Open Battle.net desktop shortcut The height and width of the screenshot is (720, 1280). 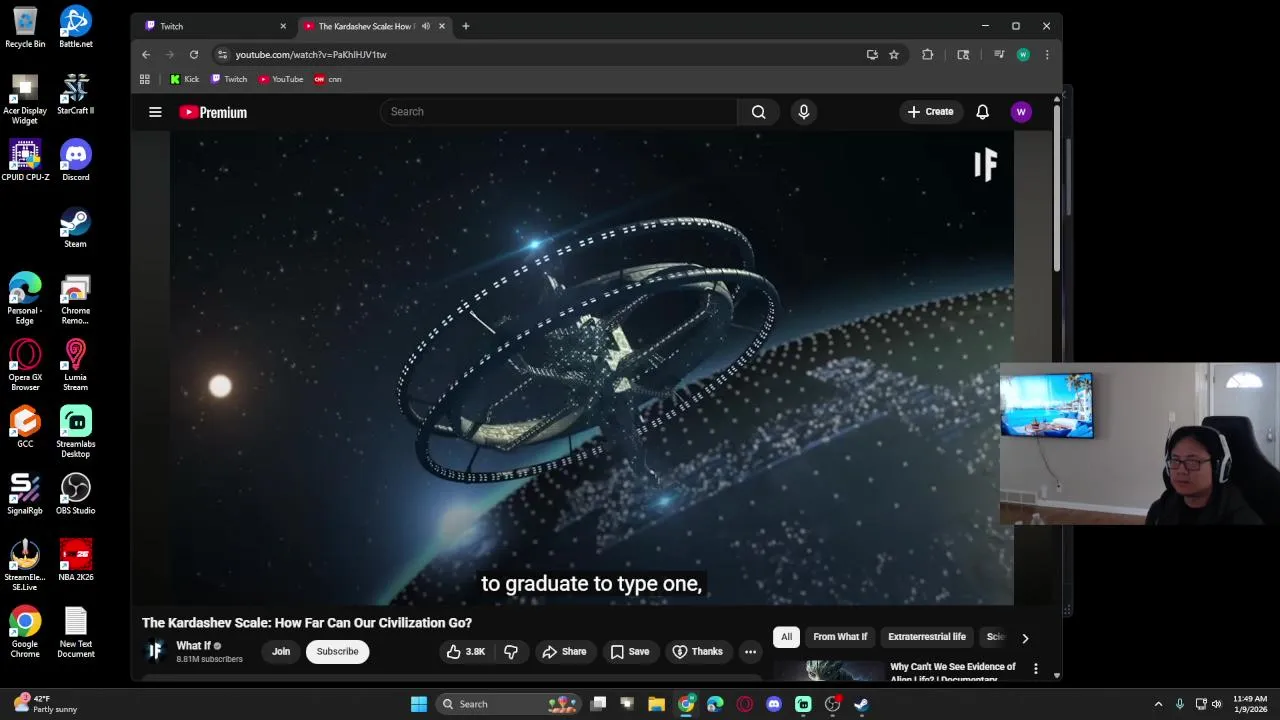76,27
